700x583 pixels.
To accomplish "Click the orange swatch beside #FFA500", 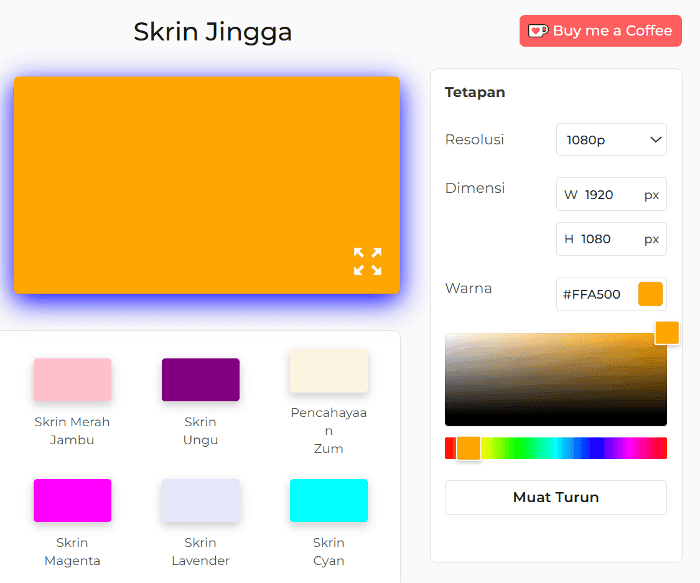I will pos(650,294).
